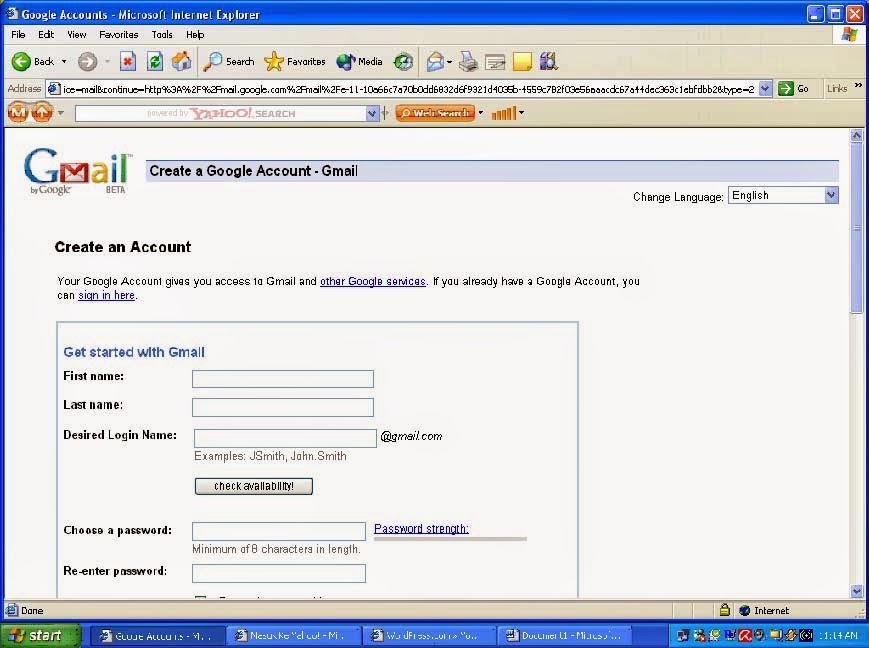The image size is (869, 648).
Task: Click the Windows start button
Action: pos(40,635)
